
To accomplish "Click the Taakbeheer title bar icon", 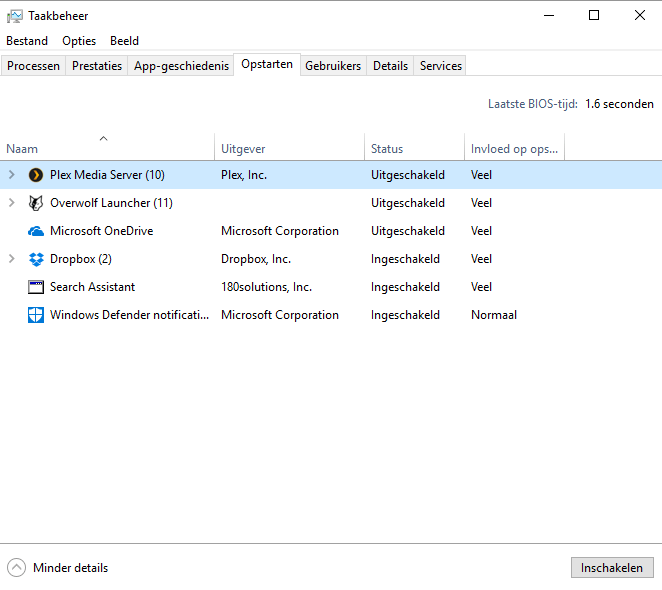I will pos(15,16).
